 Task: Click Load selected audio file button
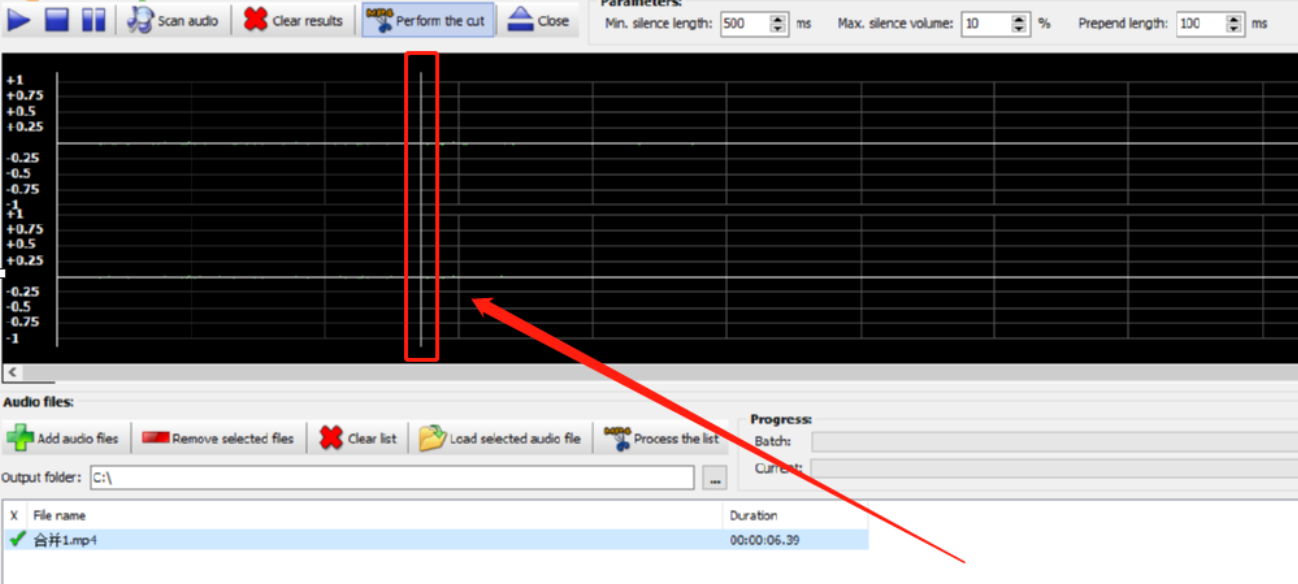pyautogui.click(x=500, y=438)
